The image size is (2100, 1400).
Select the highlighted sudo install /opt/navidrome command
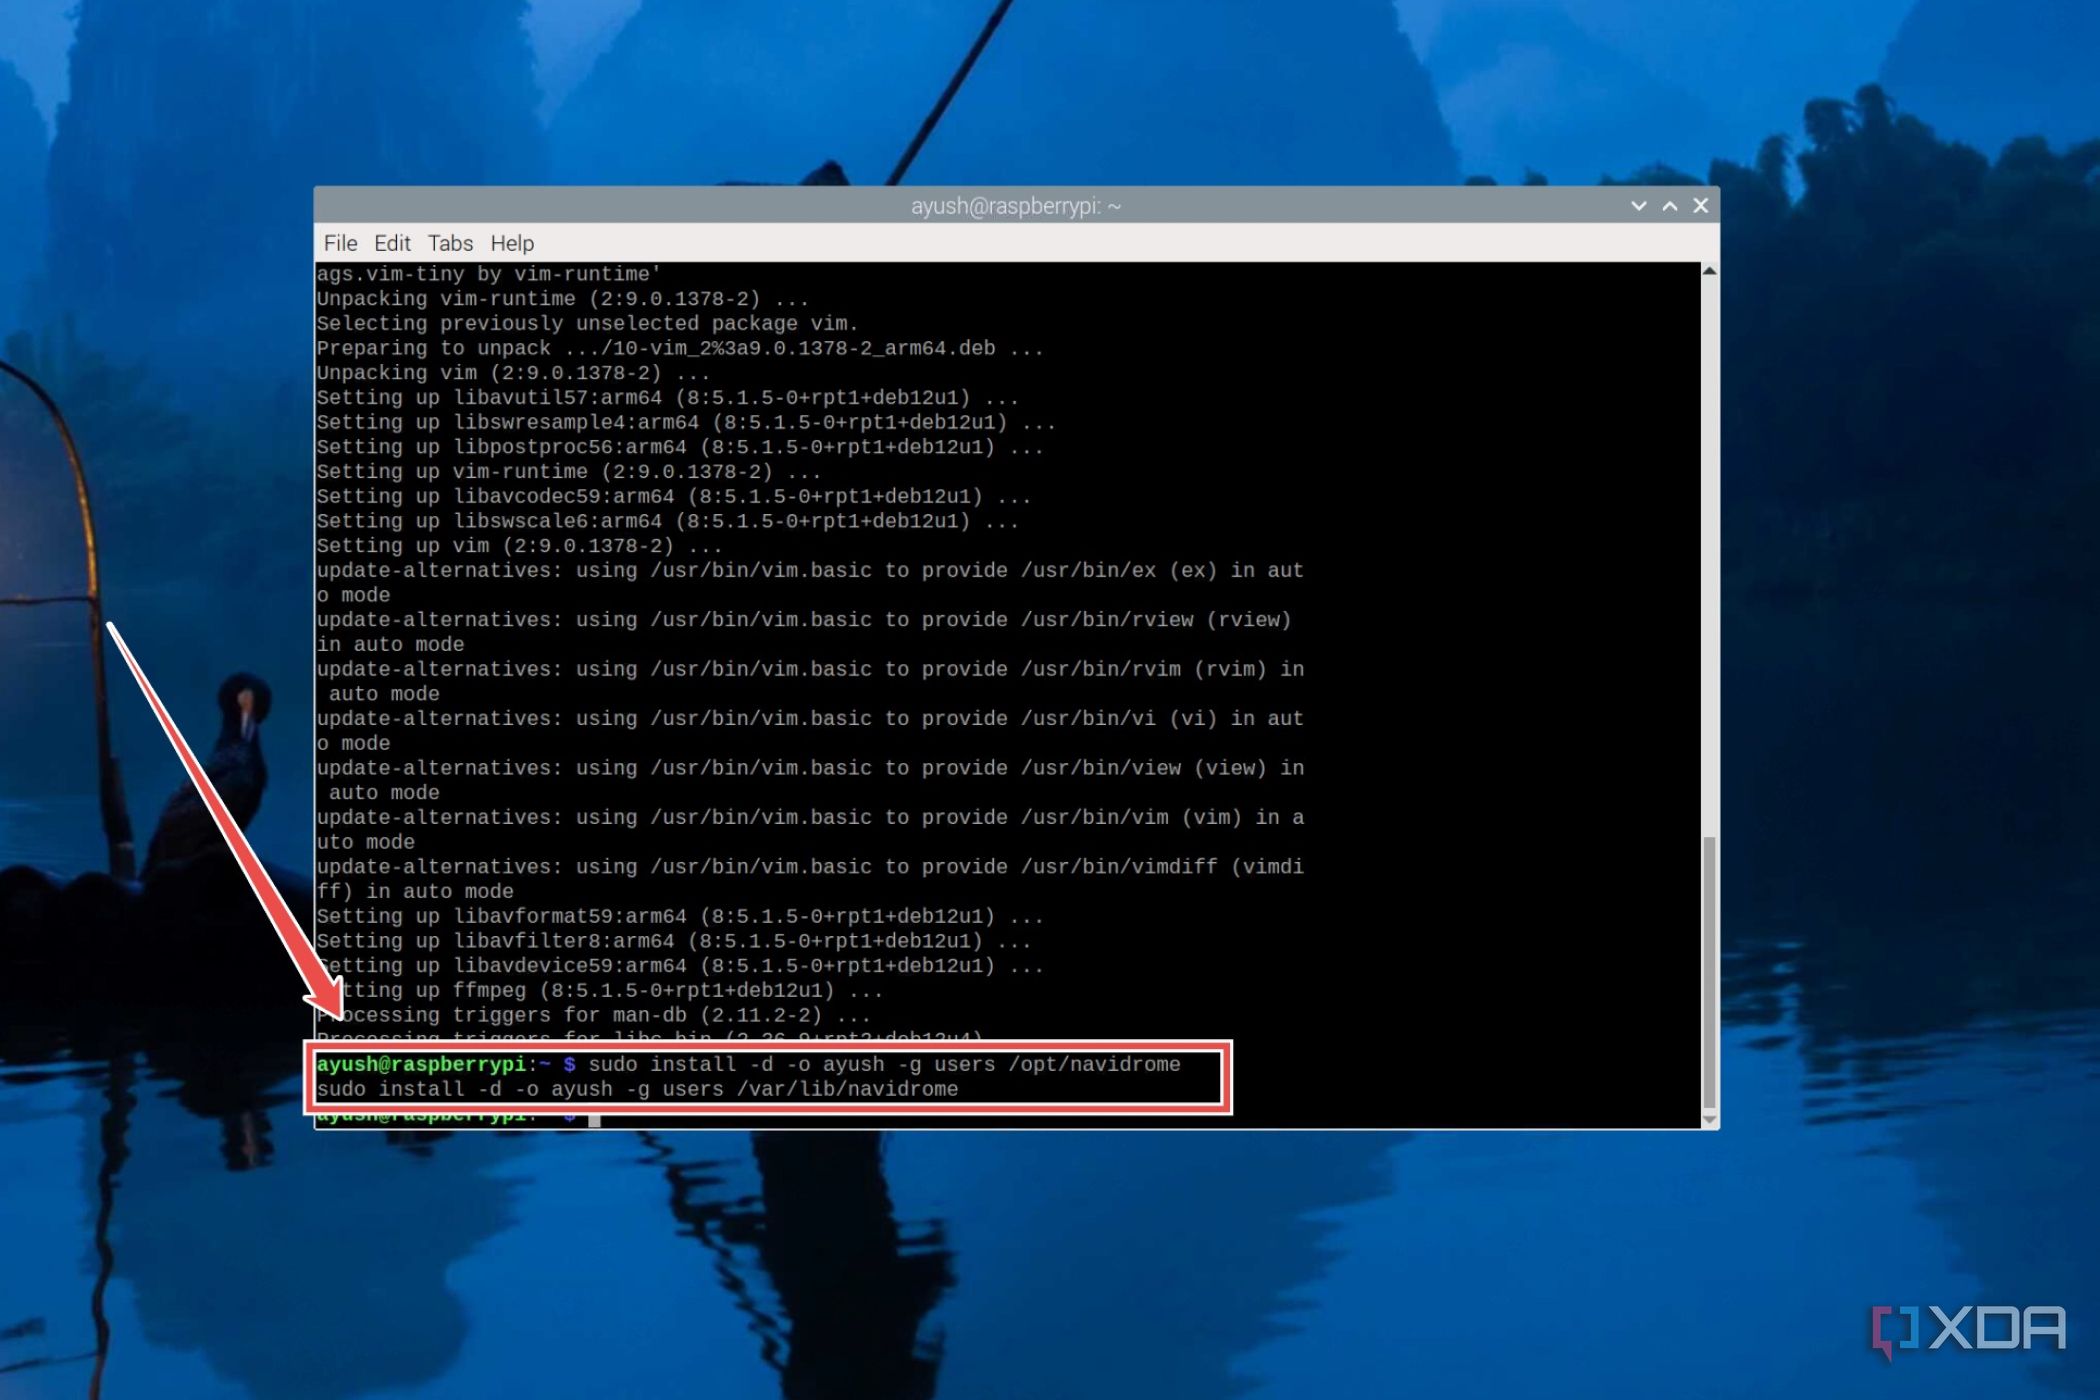click(x=885, y=1064)
